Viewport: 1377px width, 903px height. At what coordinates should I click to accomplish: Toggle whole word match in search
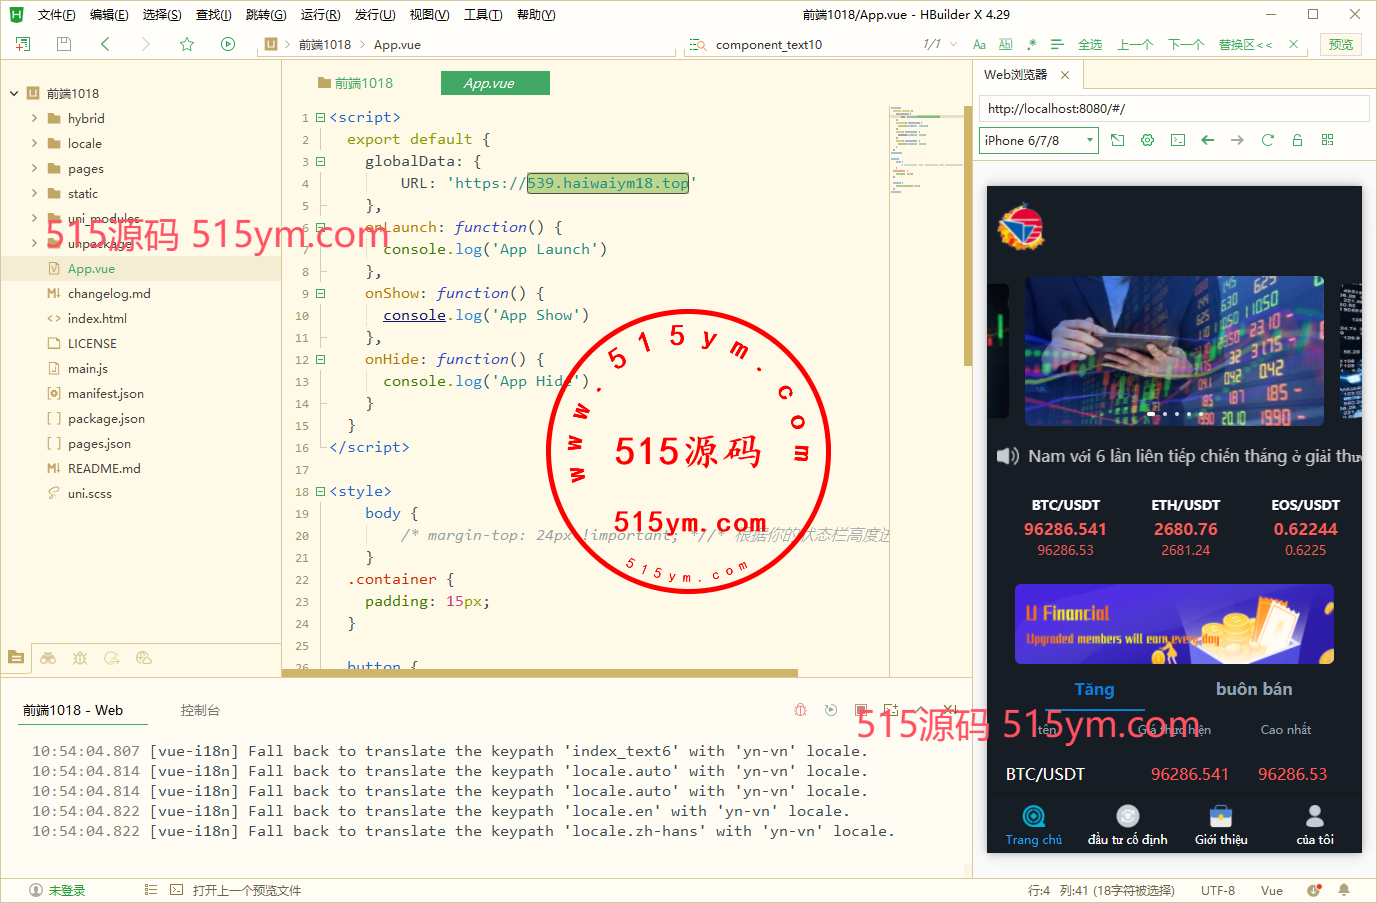(1005, 45)
